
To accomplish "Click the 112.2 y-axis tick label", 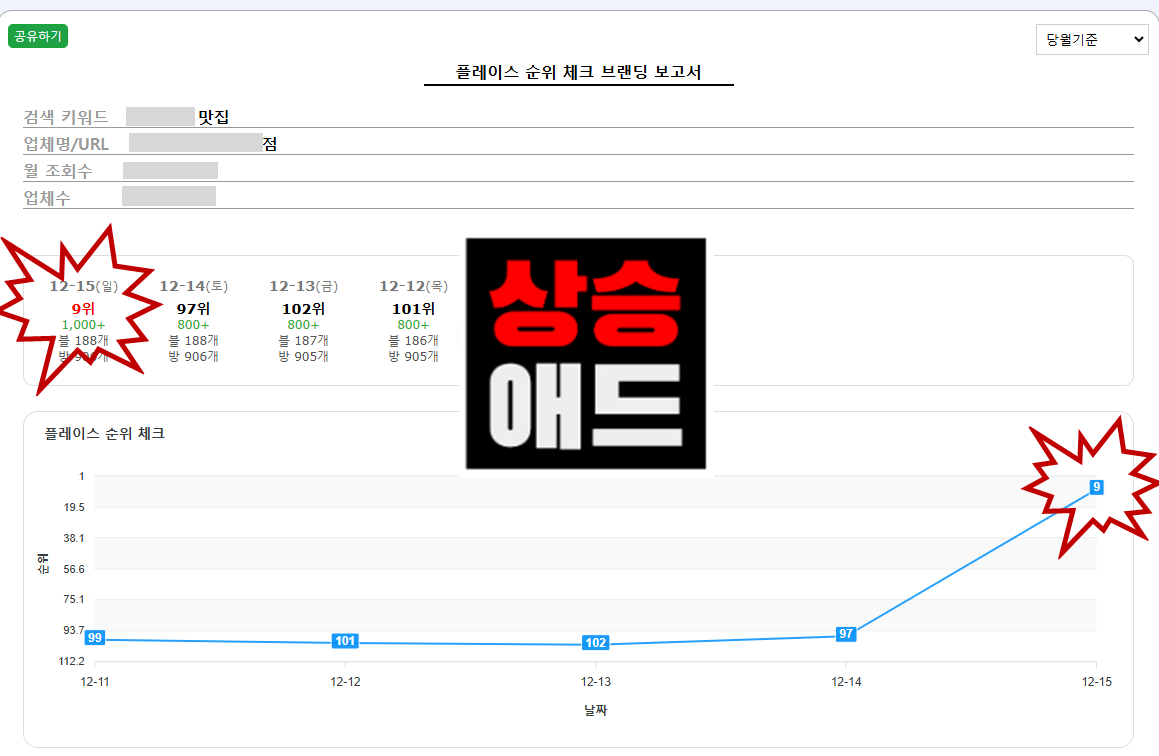I will [72, 661].
